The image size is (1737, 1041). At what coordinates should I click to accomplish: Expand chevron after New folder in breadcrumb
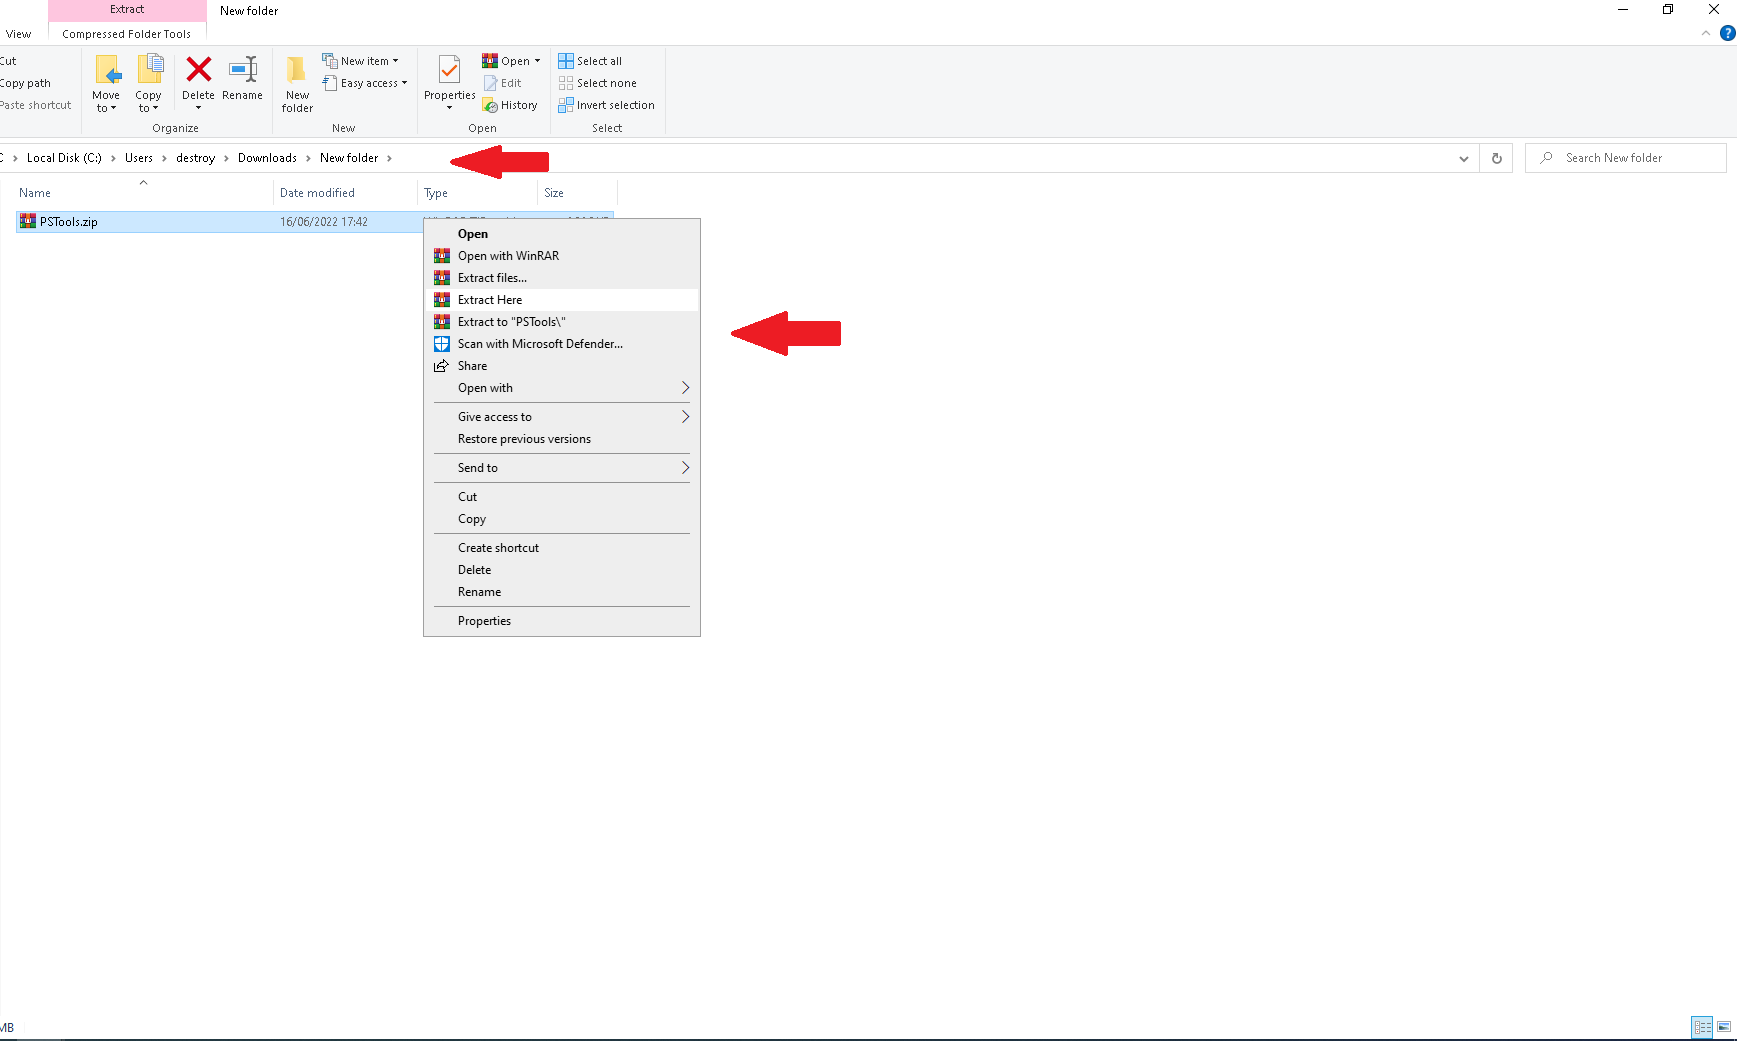pos(389,158)
